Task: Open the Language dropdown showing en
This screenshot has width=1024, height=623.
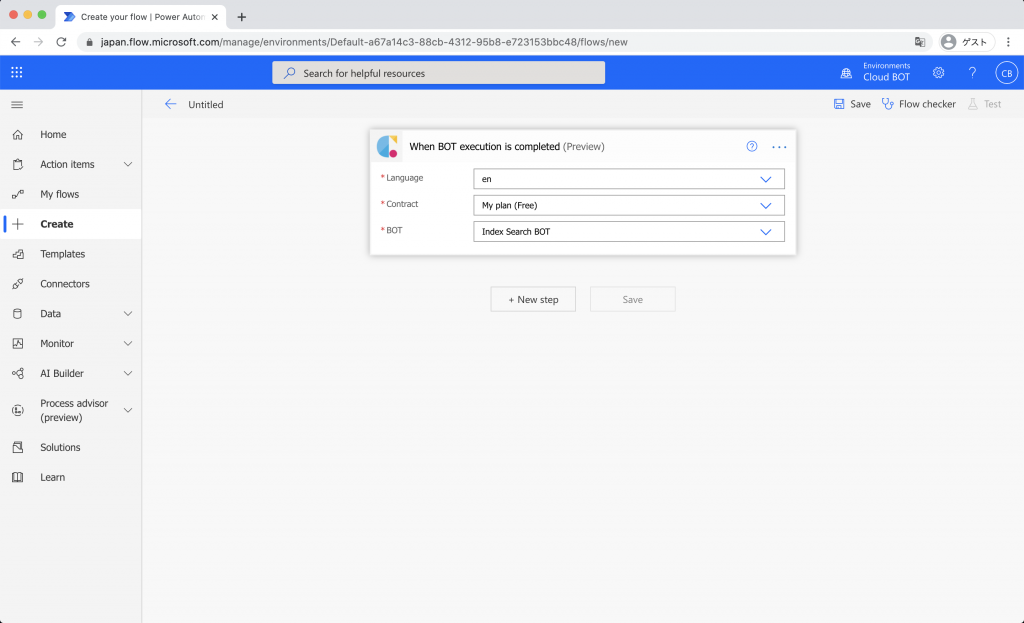Action: point(628,179)
